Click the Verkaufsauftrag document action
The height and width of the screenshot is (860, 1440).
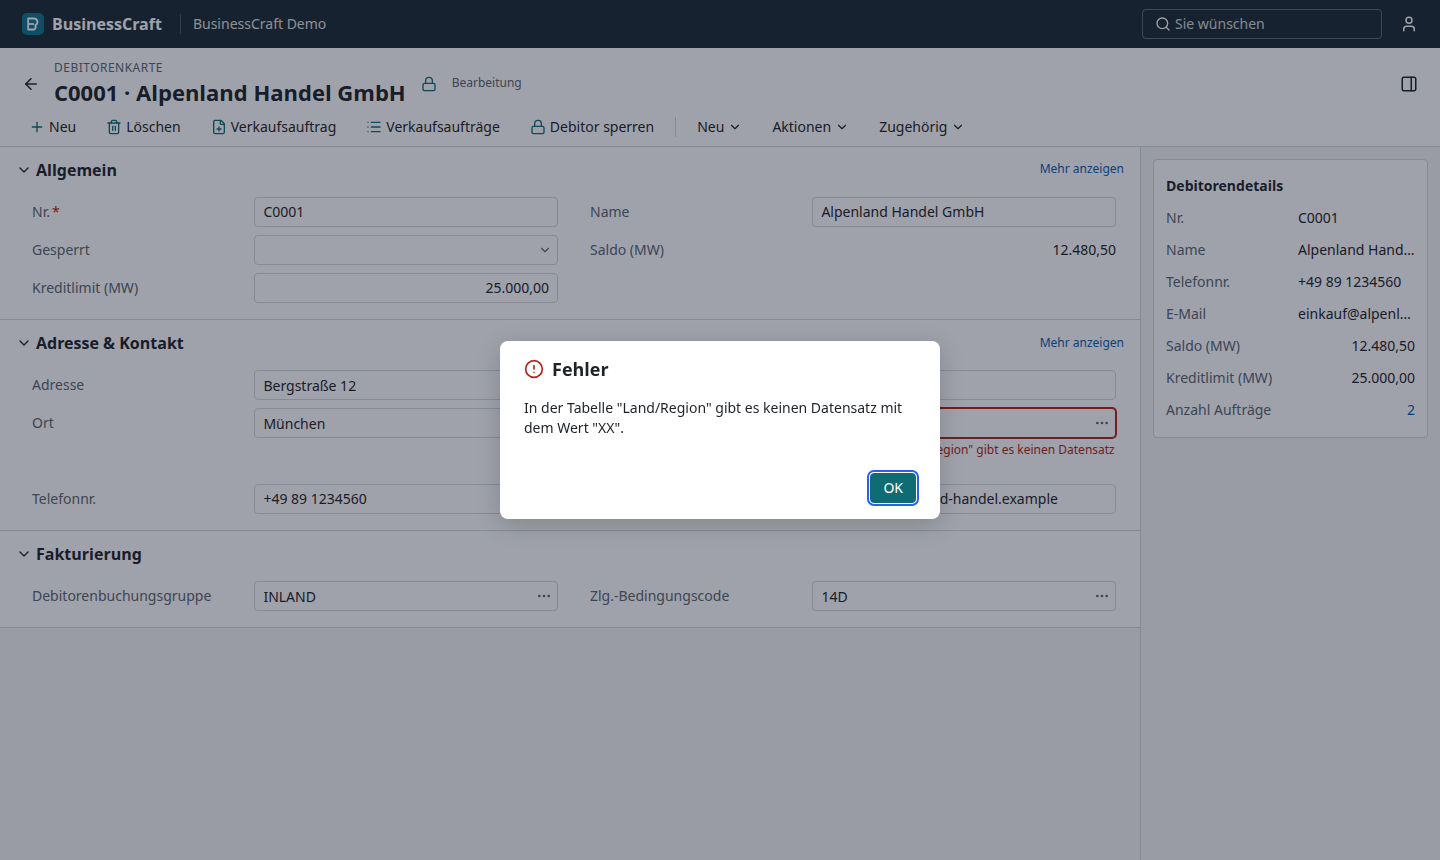coord(274,127)
